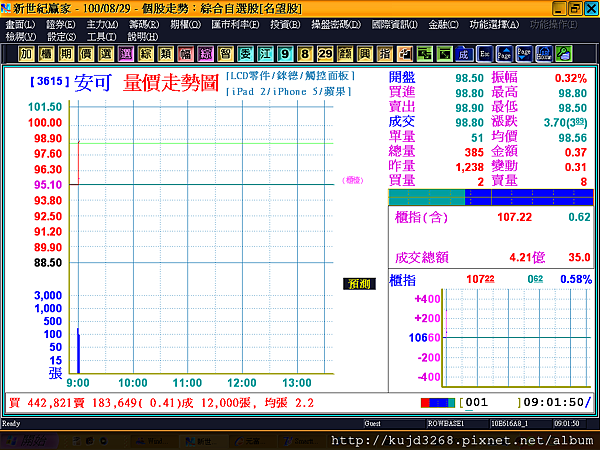This screenshot has width=600, height=450.
Task: Click the 興 toolbar button
Action: (365, 54)
